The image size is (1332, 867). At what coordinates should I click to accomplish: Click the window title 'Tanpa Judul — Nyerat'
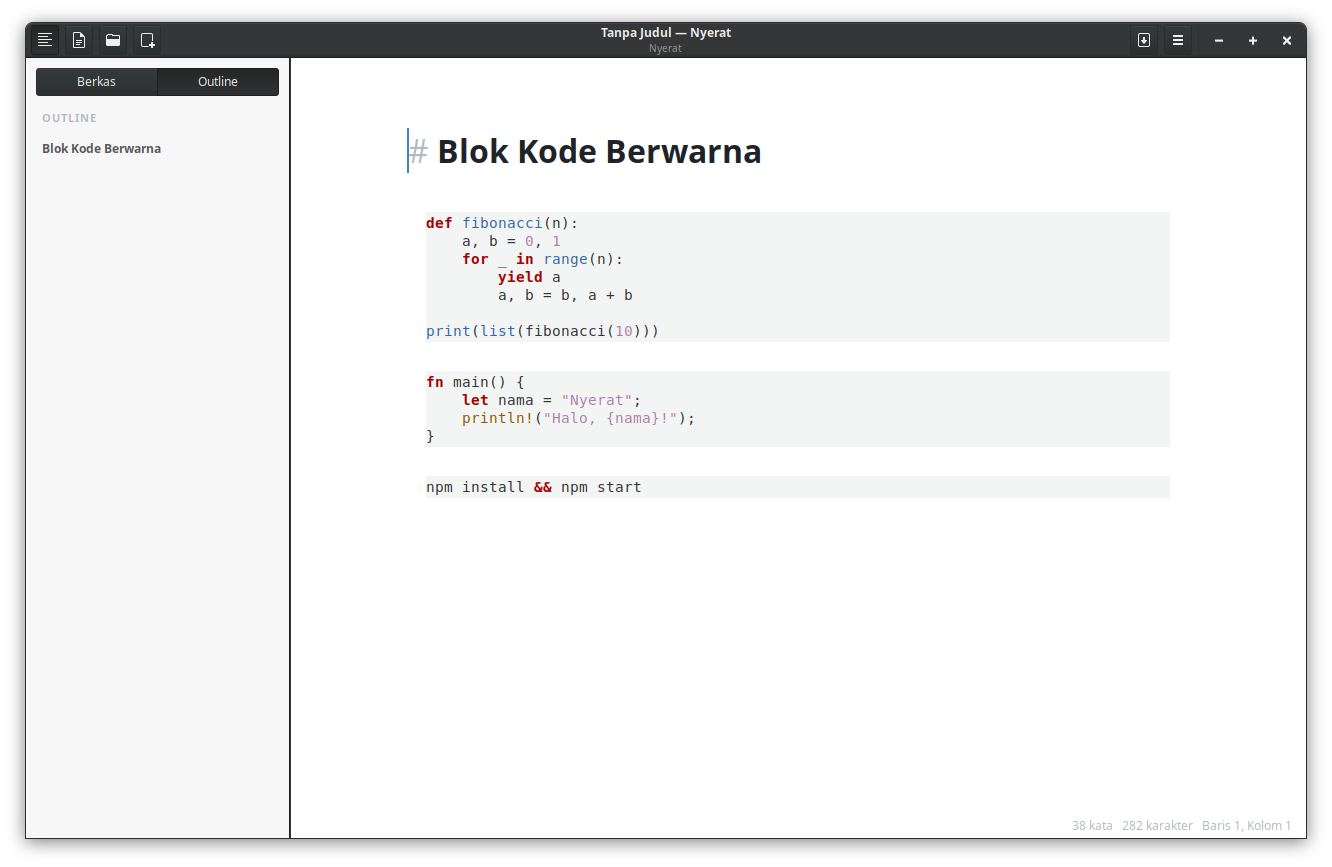pyautogui.click(x=666, y=33)
